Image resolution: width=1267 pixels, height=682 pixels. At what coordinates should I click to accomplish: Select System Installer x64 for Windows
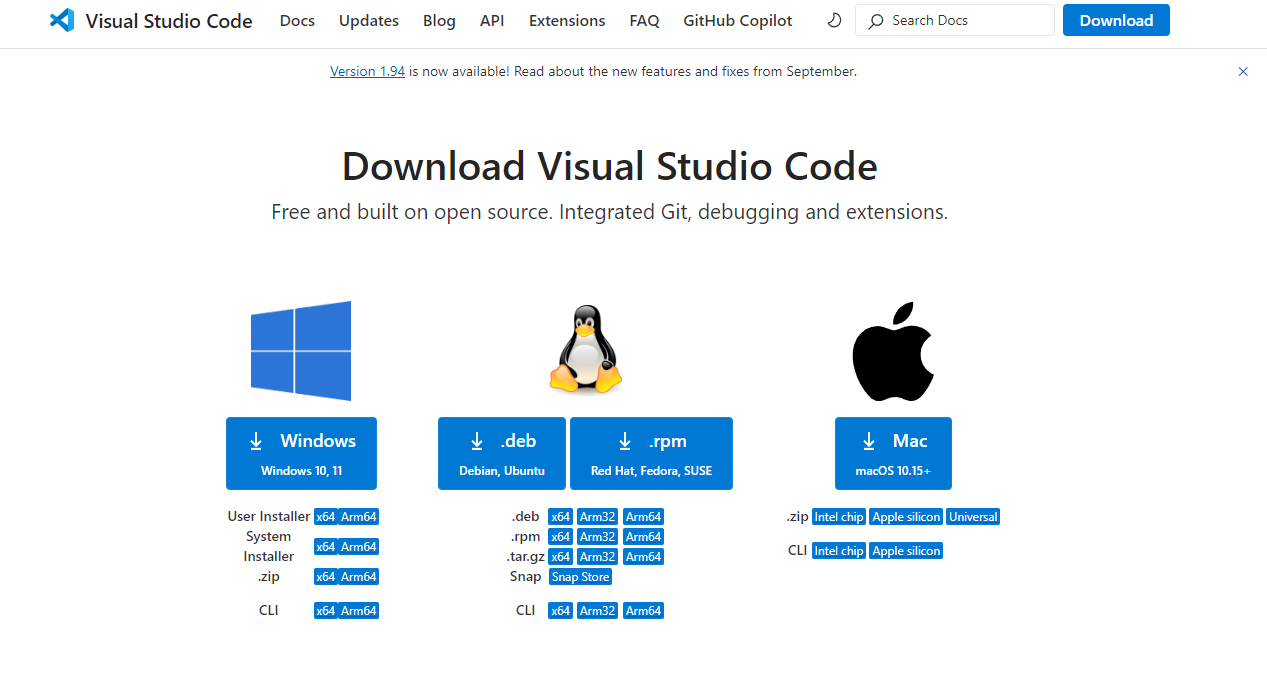click(x=325, y=547)
